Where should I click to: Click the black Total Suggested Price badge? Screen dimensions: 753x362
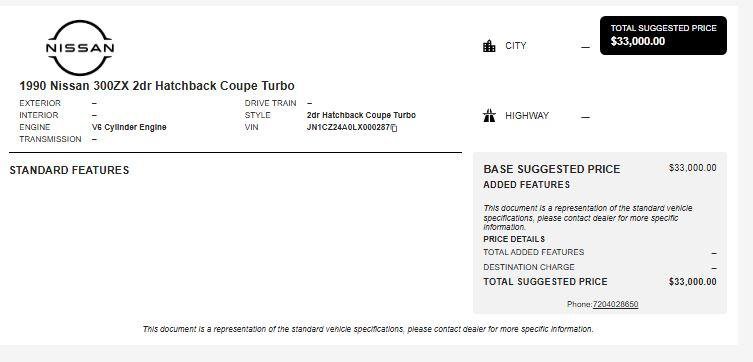[663, 36]
